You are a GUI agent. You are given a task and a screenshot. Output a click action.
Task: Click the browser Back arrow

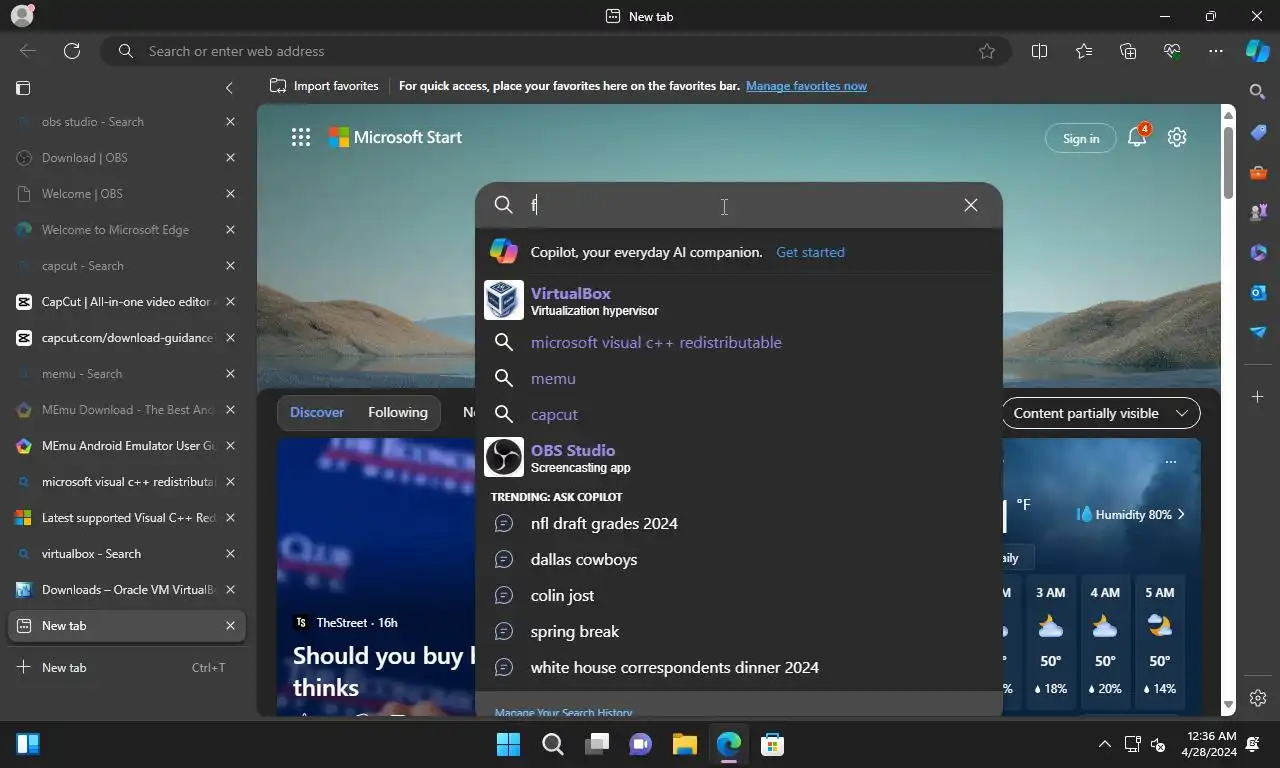click(x=28, y=51)
